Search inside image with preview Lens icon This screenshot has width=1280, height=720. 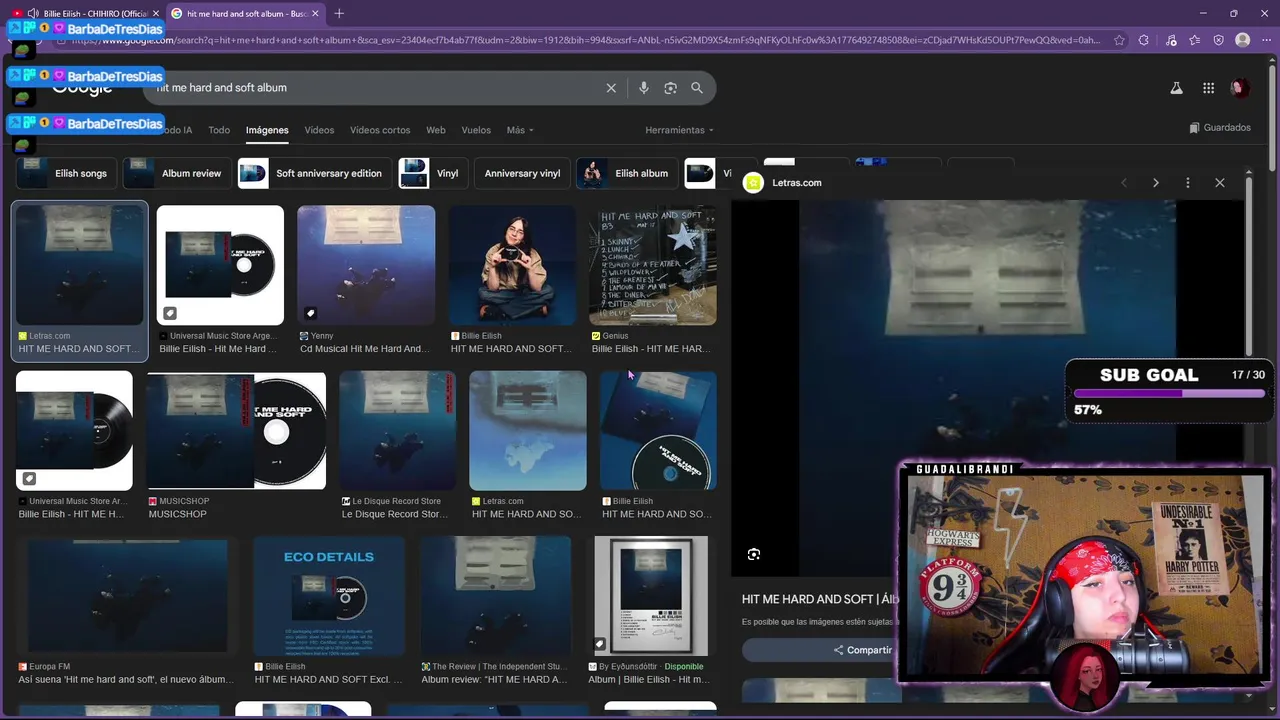754,554
